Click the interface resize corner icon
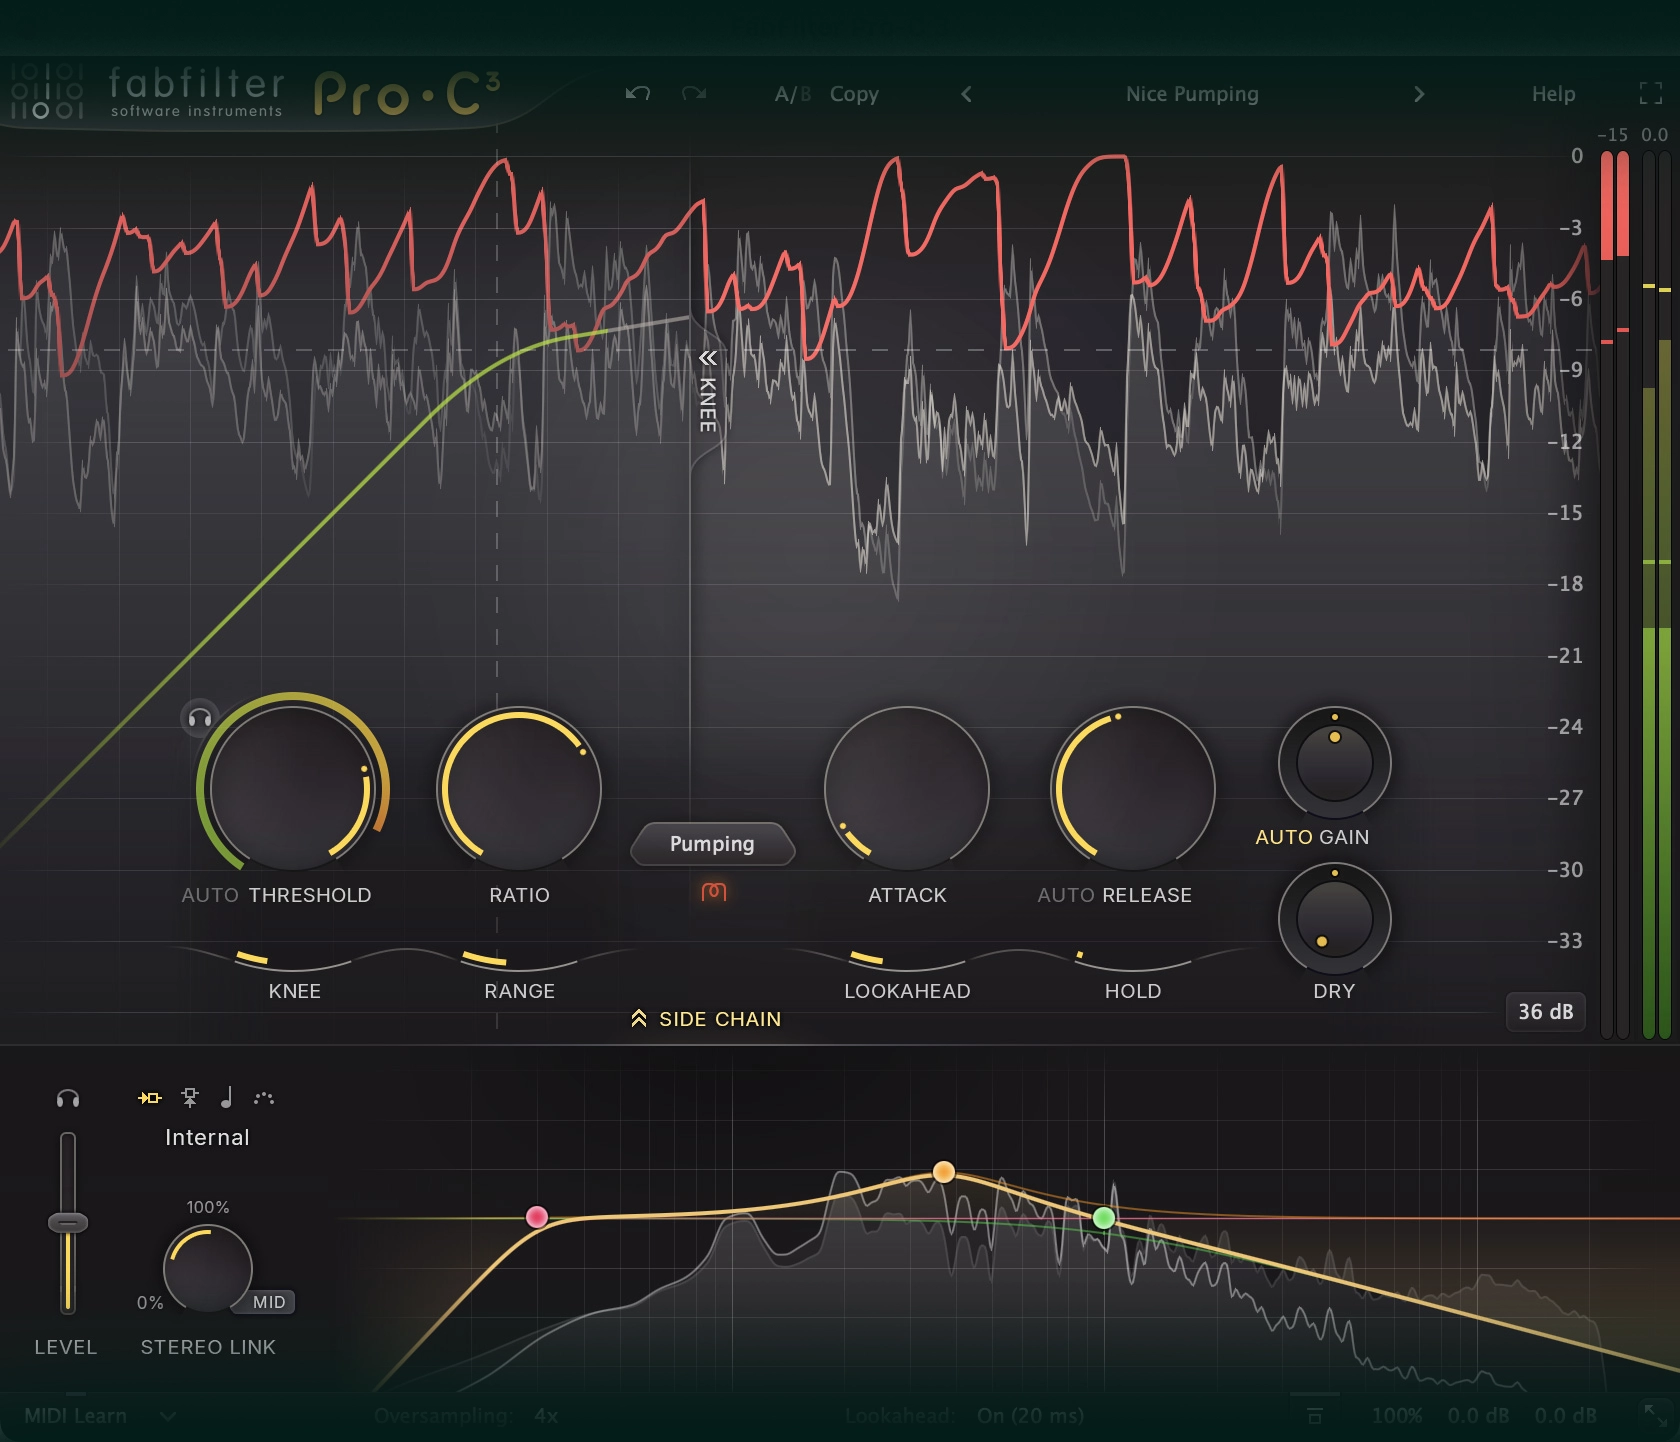 (1655, 1415)
